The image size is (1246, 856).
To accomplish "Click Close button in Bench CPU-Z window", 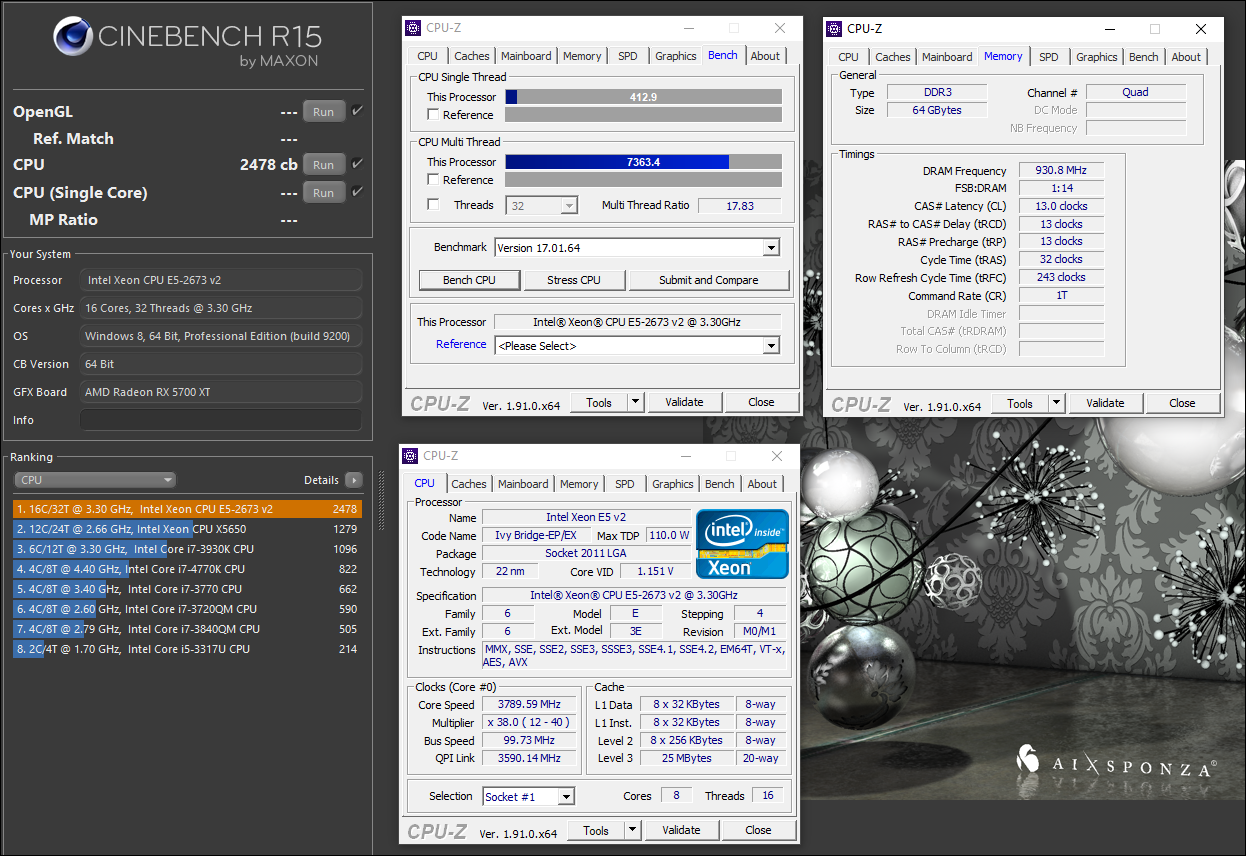I will pos(761,402).
